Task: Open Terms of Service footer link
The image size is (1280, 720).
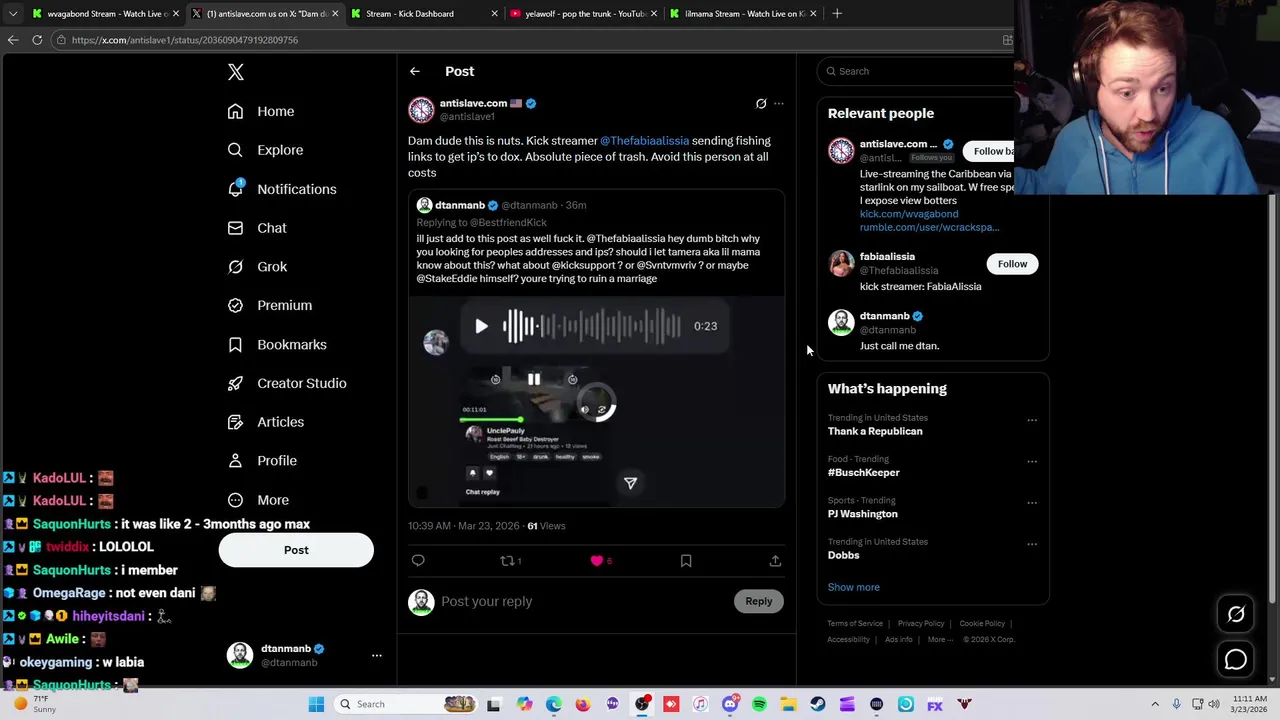Action: click(x=855, y=623)
